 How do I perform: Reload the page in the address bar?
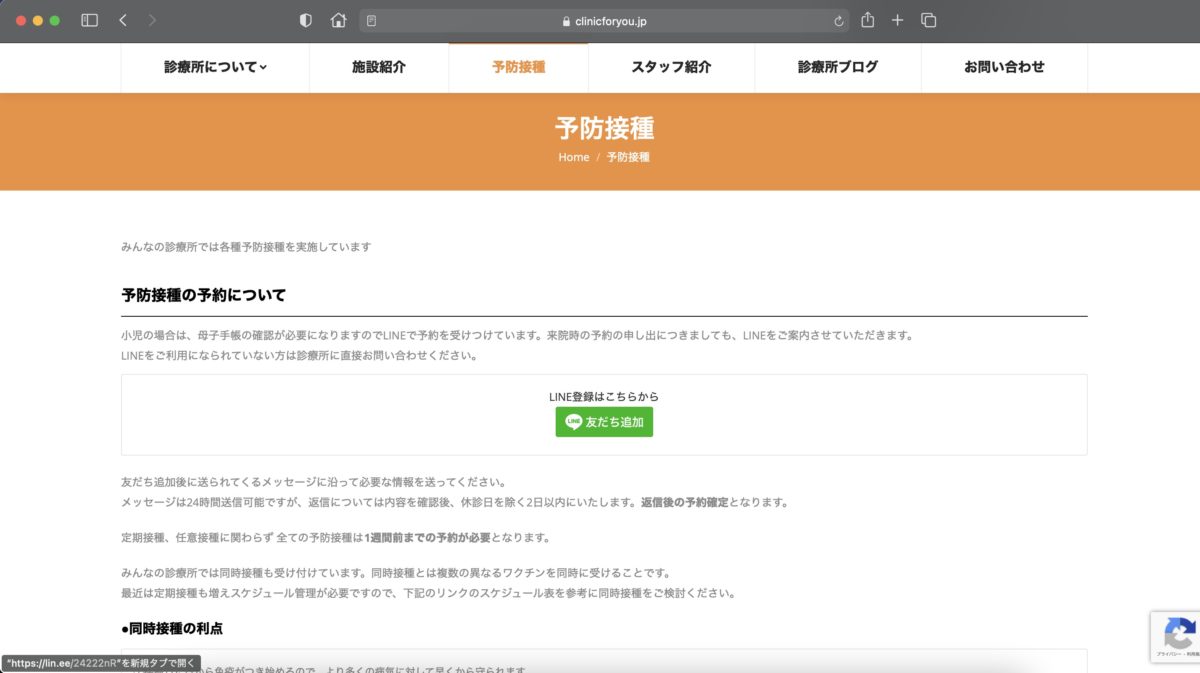(x=838, y=21)
